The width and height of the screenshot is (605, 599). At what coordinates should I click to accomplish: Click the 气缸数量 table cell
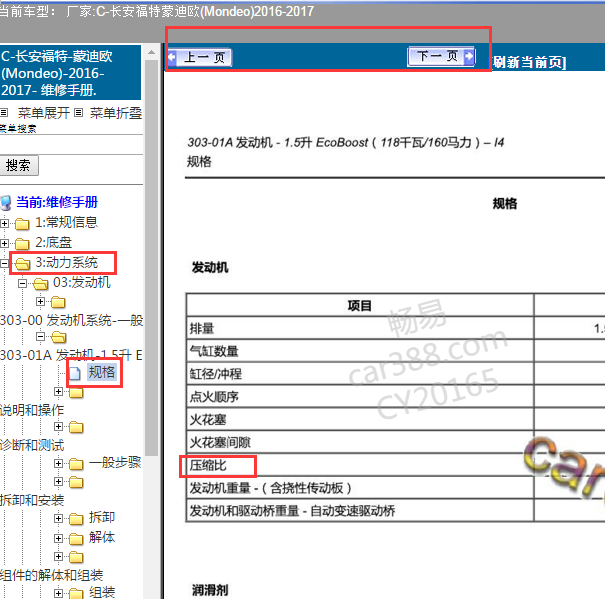click(360, 351)
